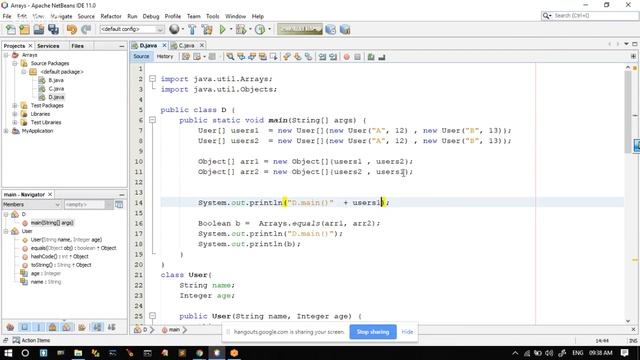640x360 pixels.
Task: Click the Search (Ctrl+I) input field
Action: (594, 16)
